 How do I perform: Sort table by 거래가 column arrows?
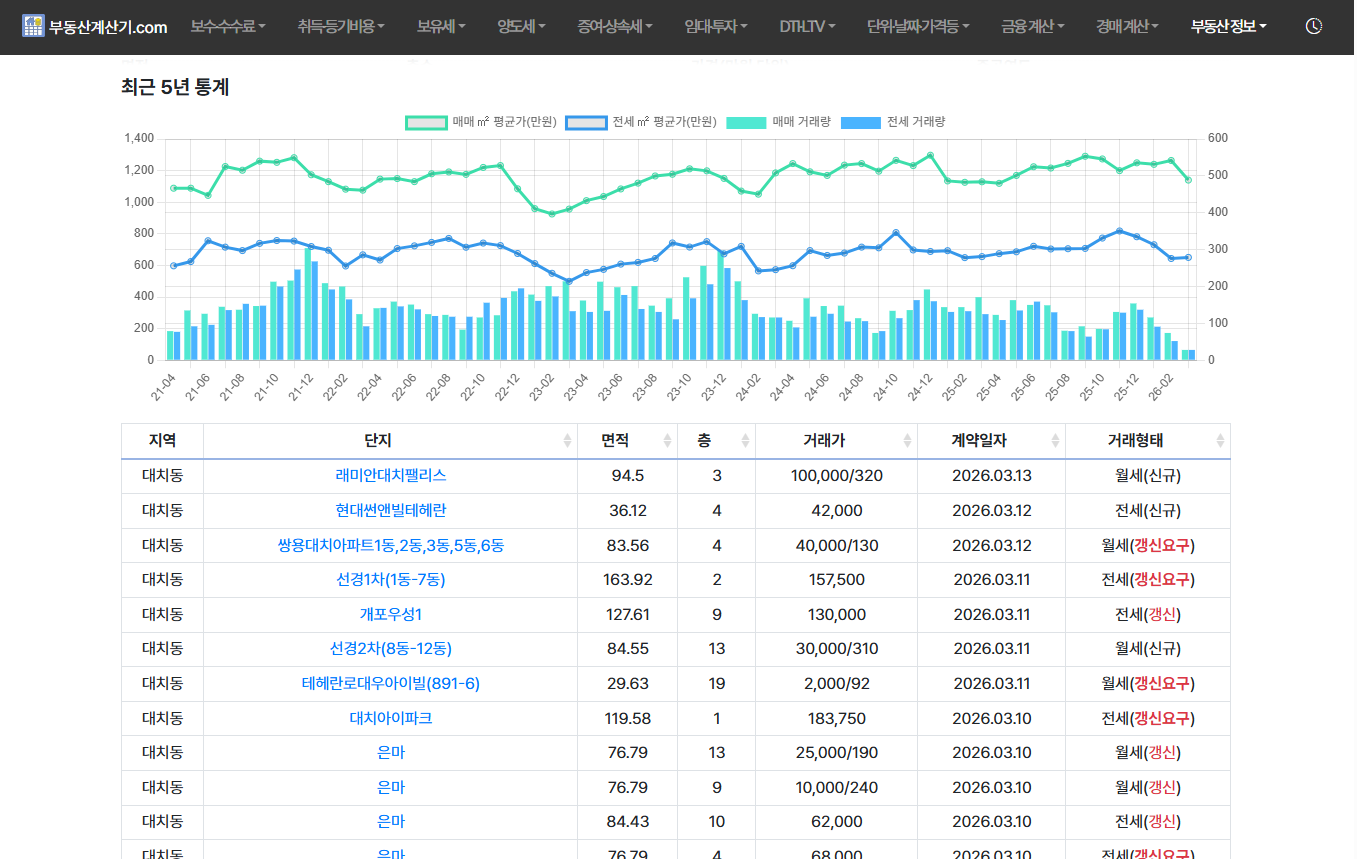[x=907, y=441]
